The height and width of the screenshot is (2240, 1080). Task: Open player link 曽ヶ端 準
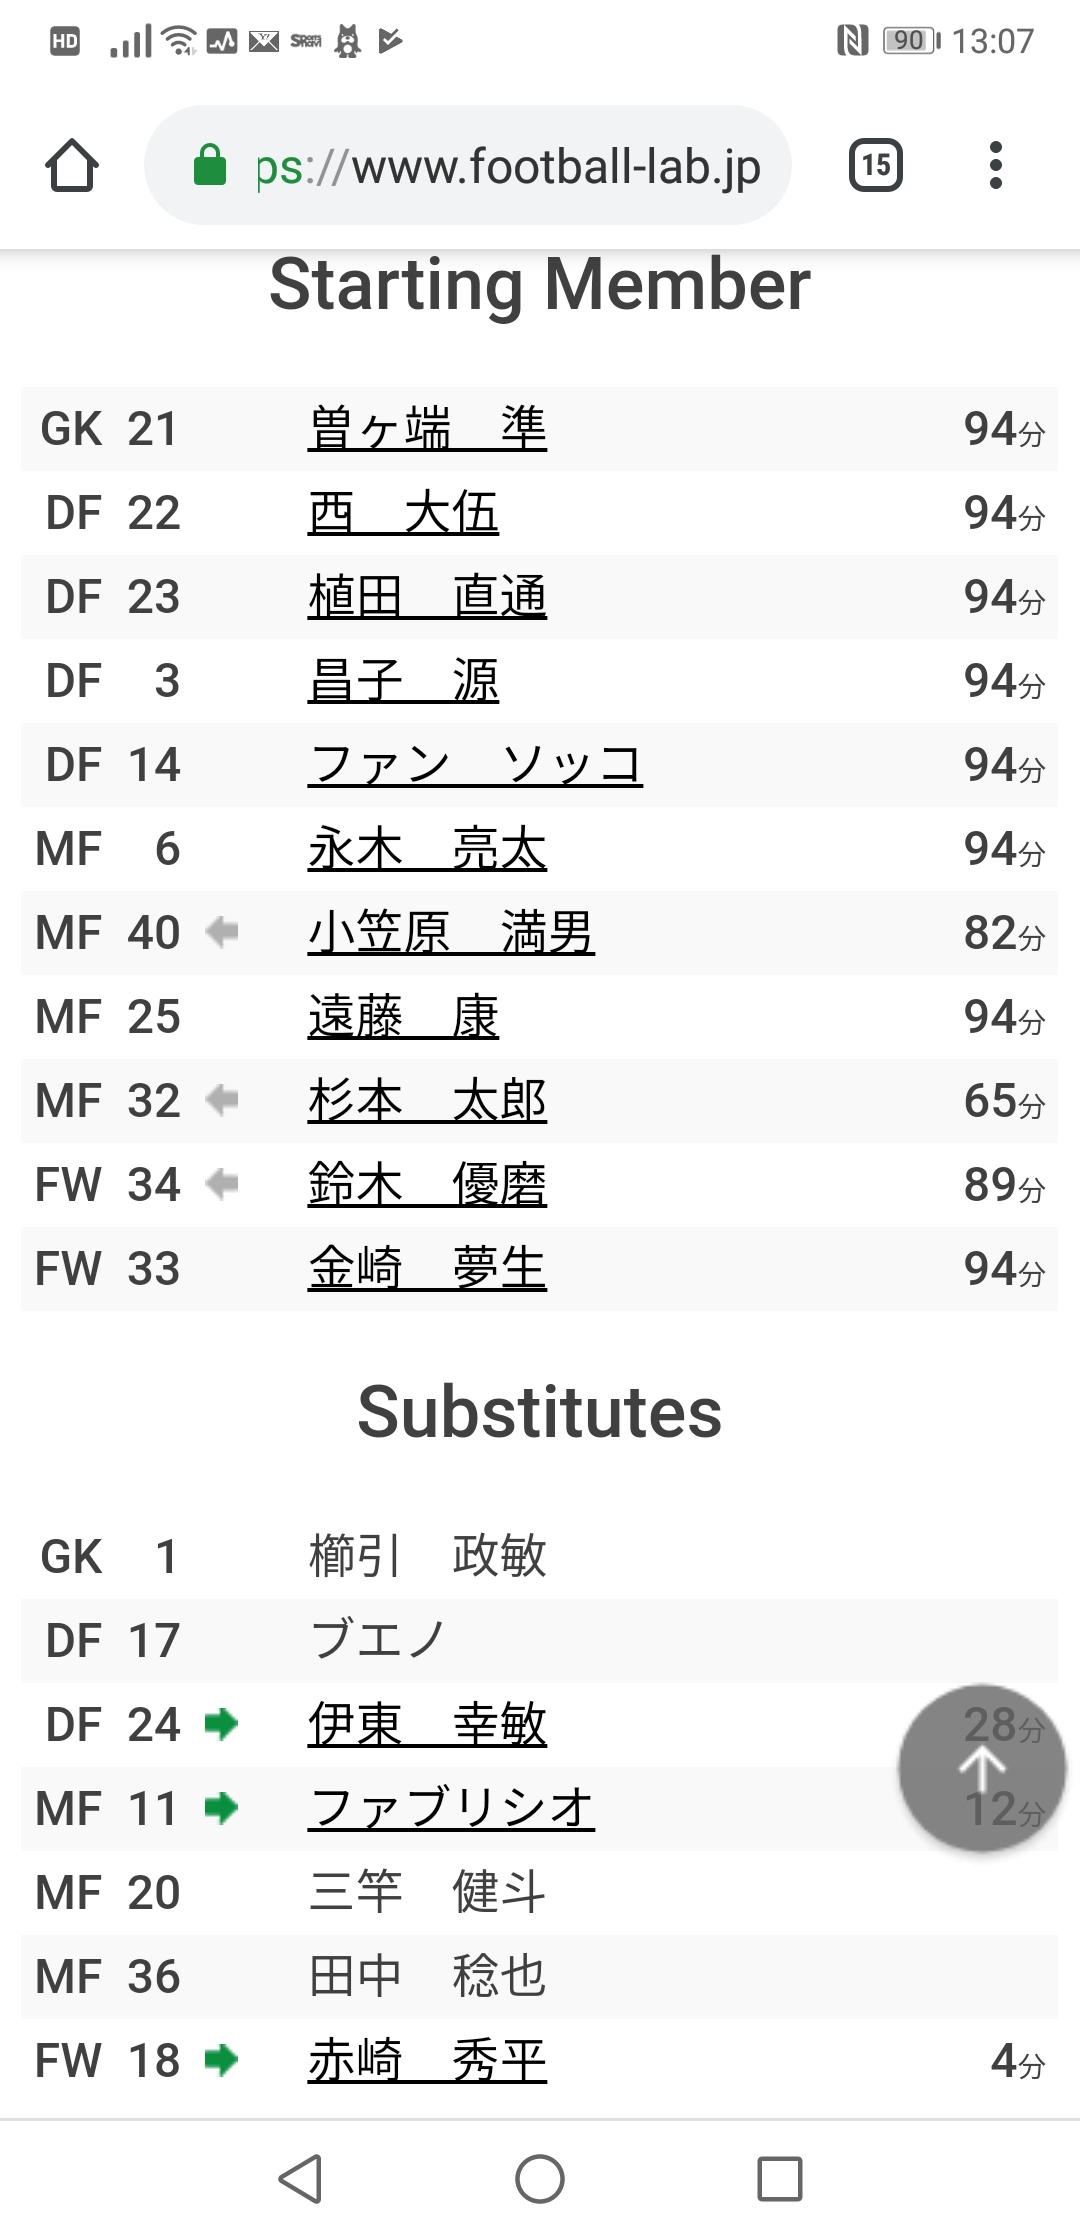point(427,429)
